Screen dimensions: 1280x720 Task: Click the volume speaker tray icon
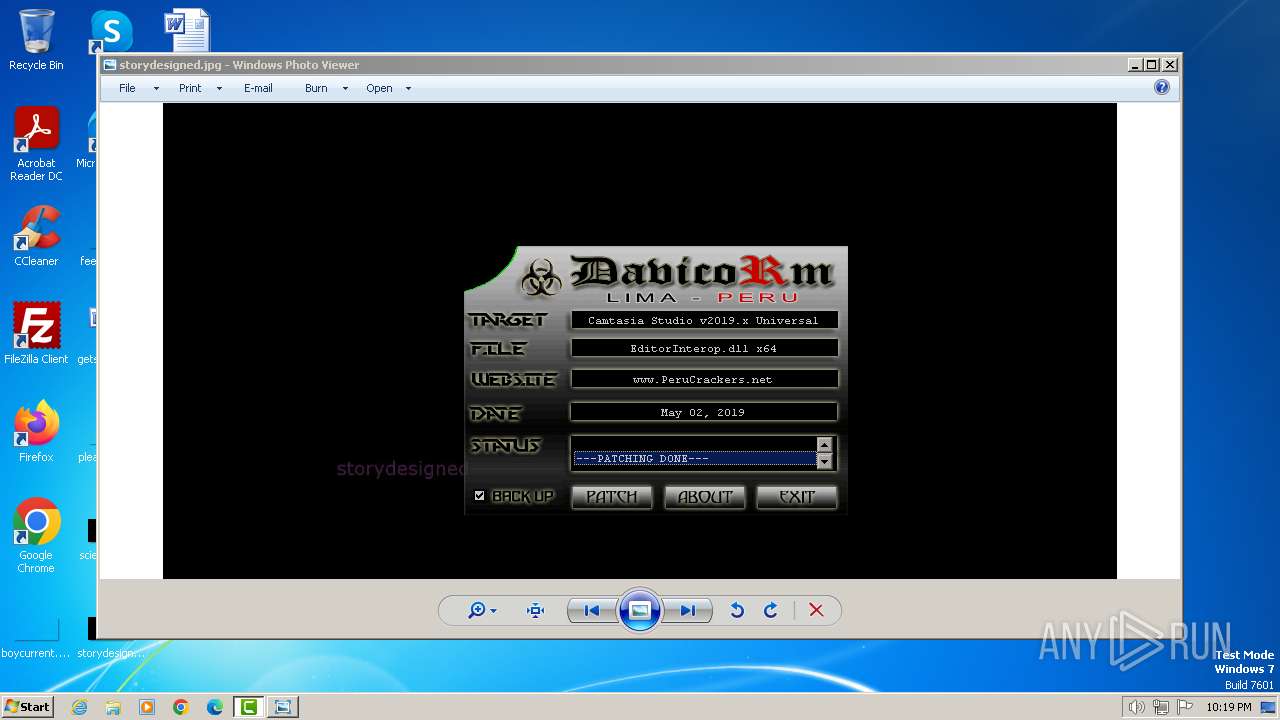[x=1136, y=707]
